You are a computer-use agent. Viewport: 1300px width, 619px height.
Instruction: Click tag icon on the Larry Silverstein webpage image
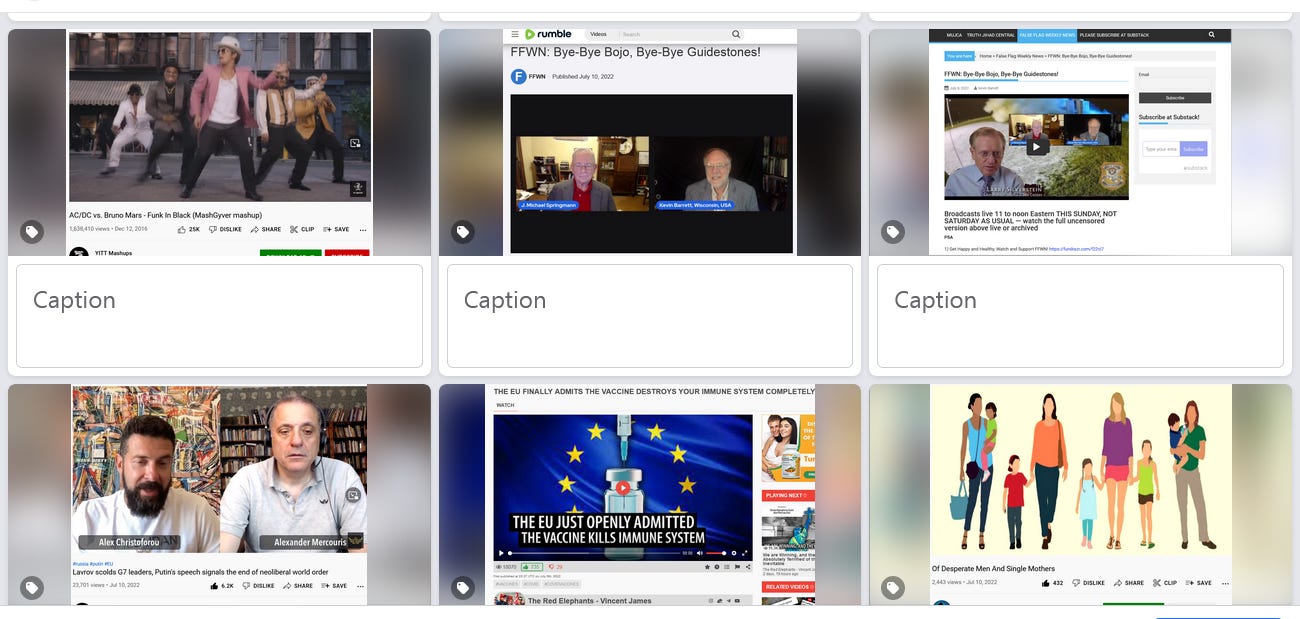[x=892, y=232]
